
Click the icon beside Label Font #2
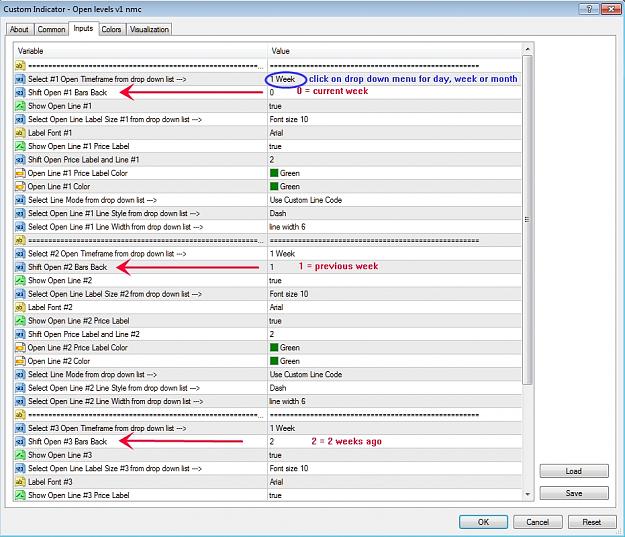tap(20, 307)
